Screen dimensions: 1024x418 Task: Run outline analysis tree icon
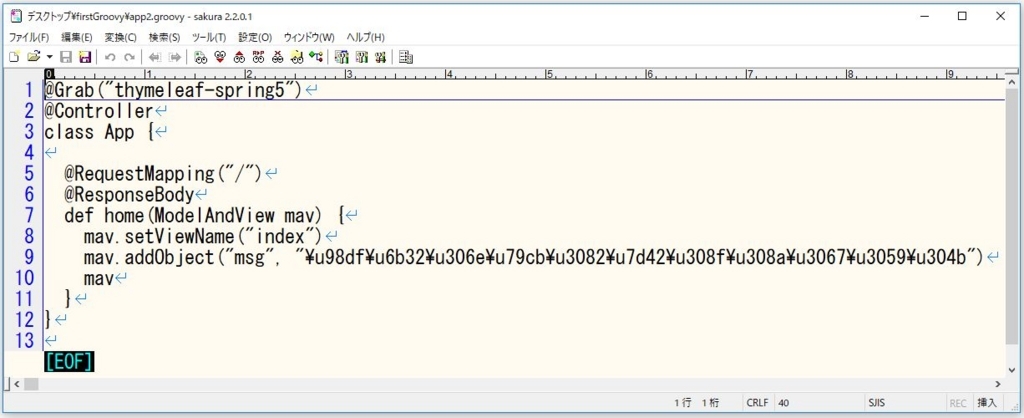click(x=316, y=57)
